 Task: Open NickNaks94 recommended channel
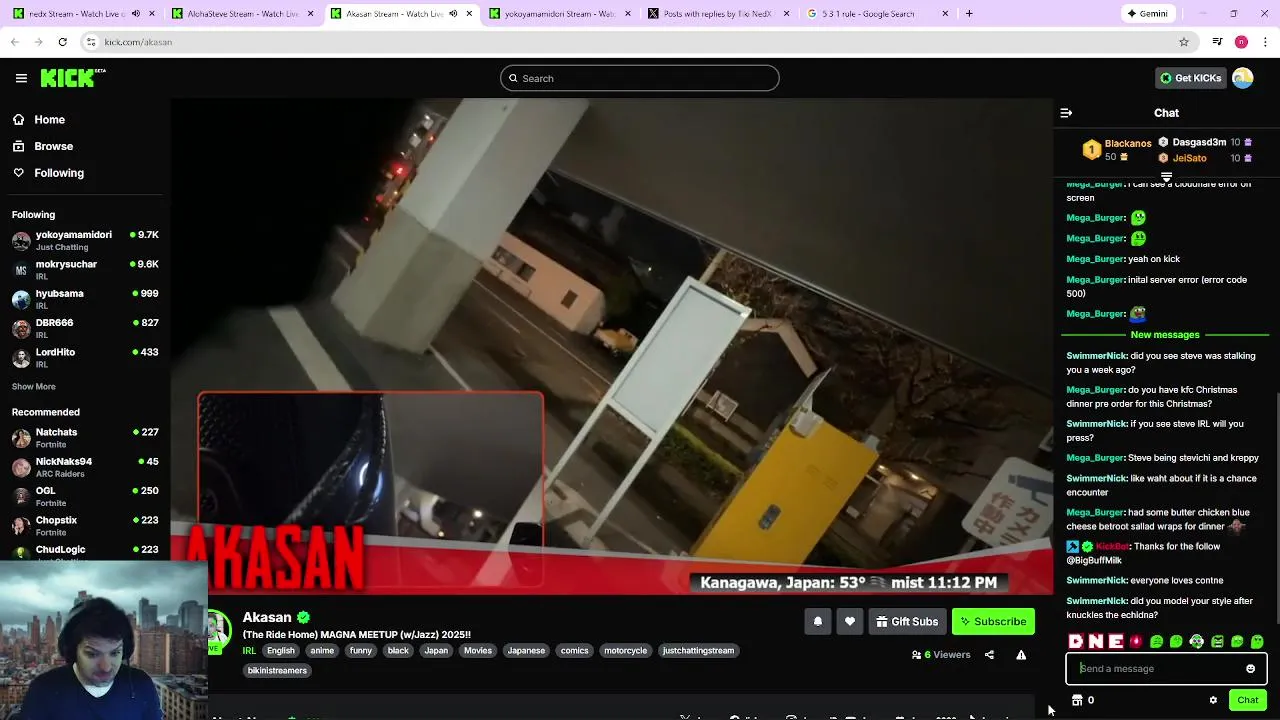pyautogui.click(x=85, y=467)
